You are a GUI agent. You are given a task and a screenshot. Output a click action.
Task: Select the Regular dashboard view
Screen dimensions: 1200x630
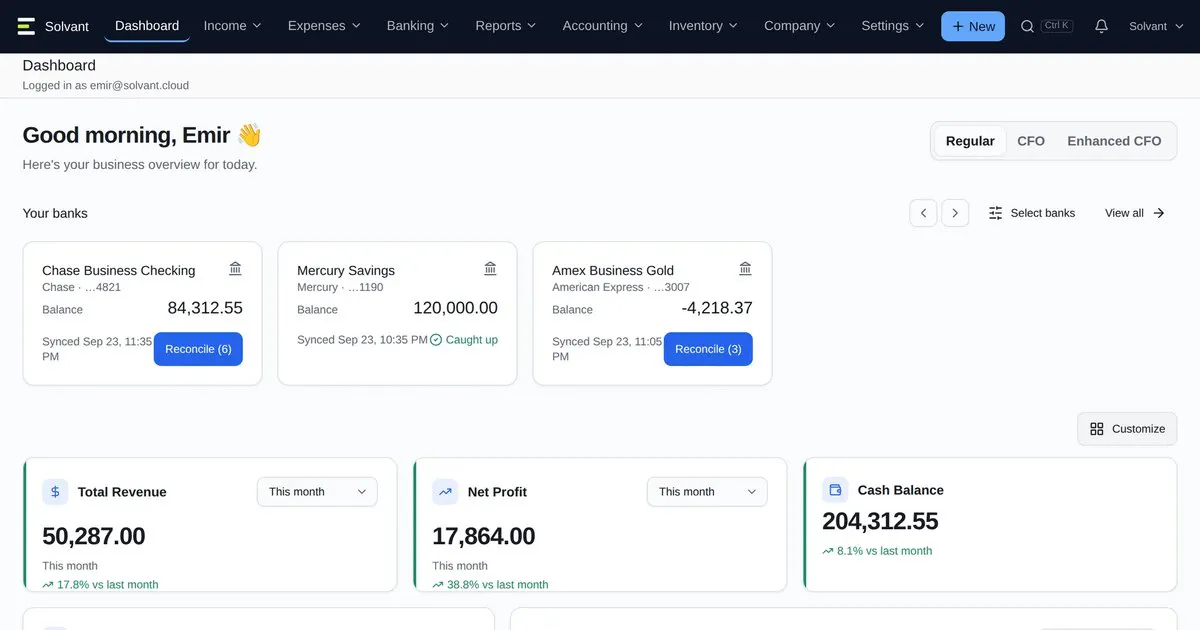pyautogui.click(x=970, y=141)
